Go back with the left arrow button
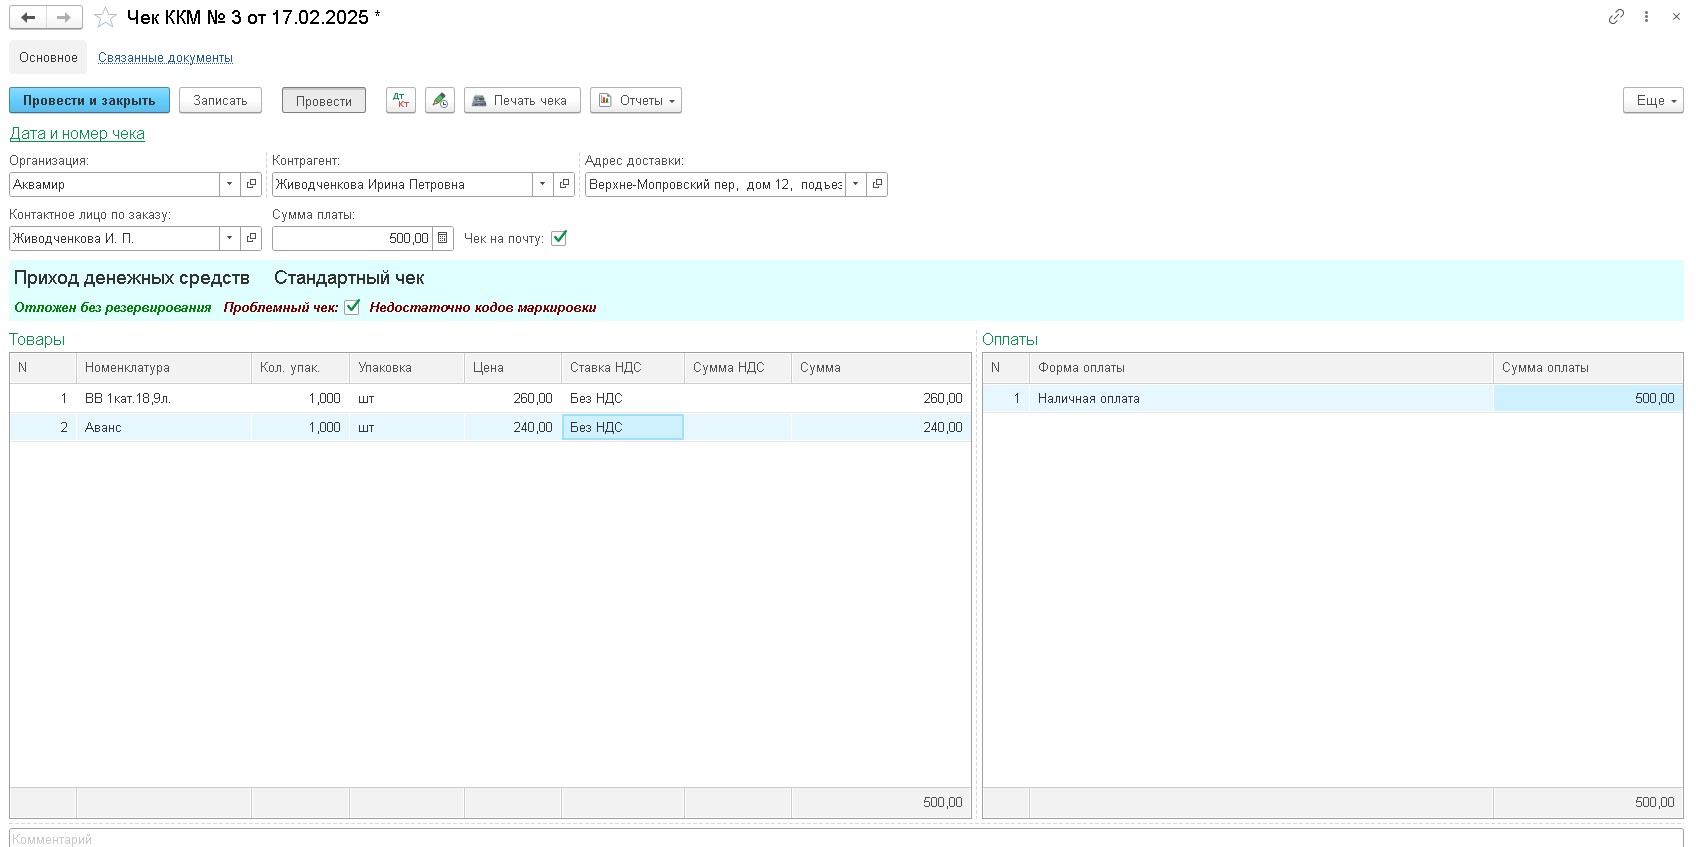This screenshot has width=1696, height=847. 28,17
